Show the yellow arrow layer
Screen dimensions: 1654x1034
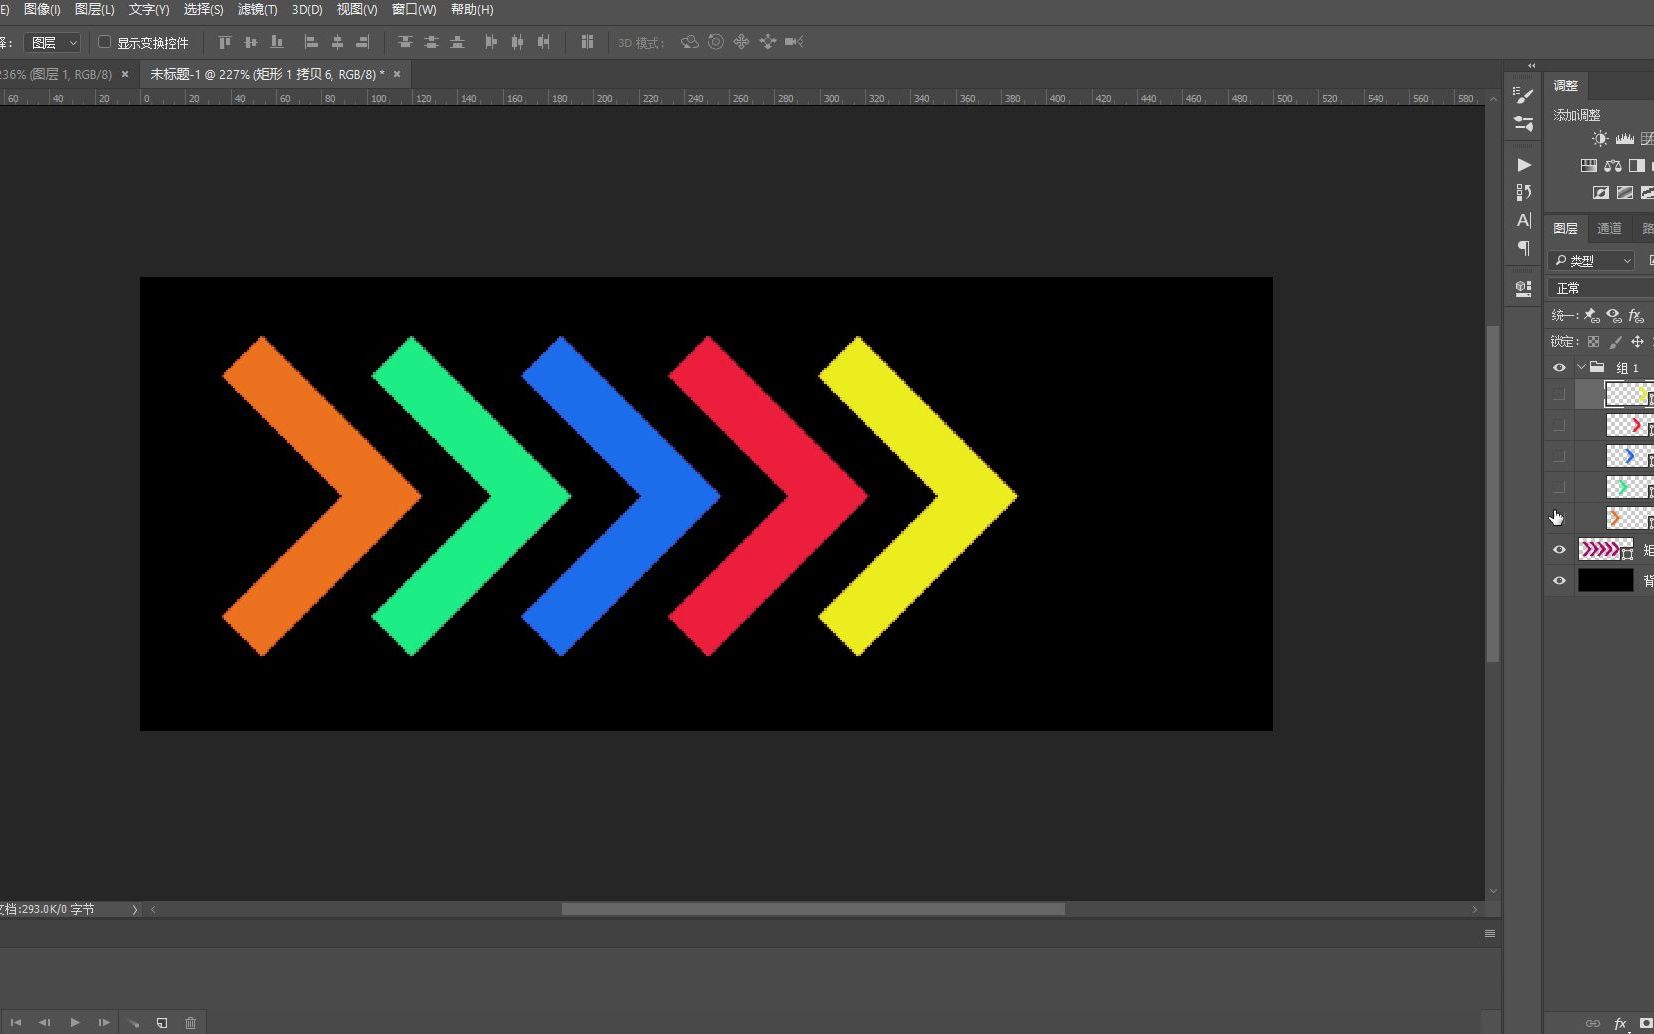(x=1559, y=394)
